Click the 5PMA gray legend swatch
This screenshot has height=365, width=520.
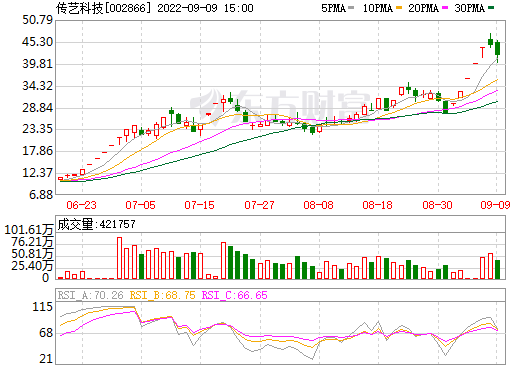pyautogui.click(x=351, y=8)
